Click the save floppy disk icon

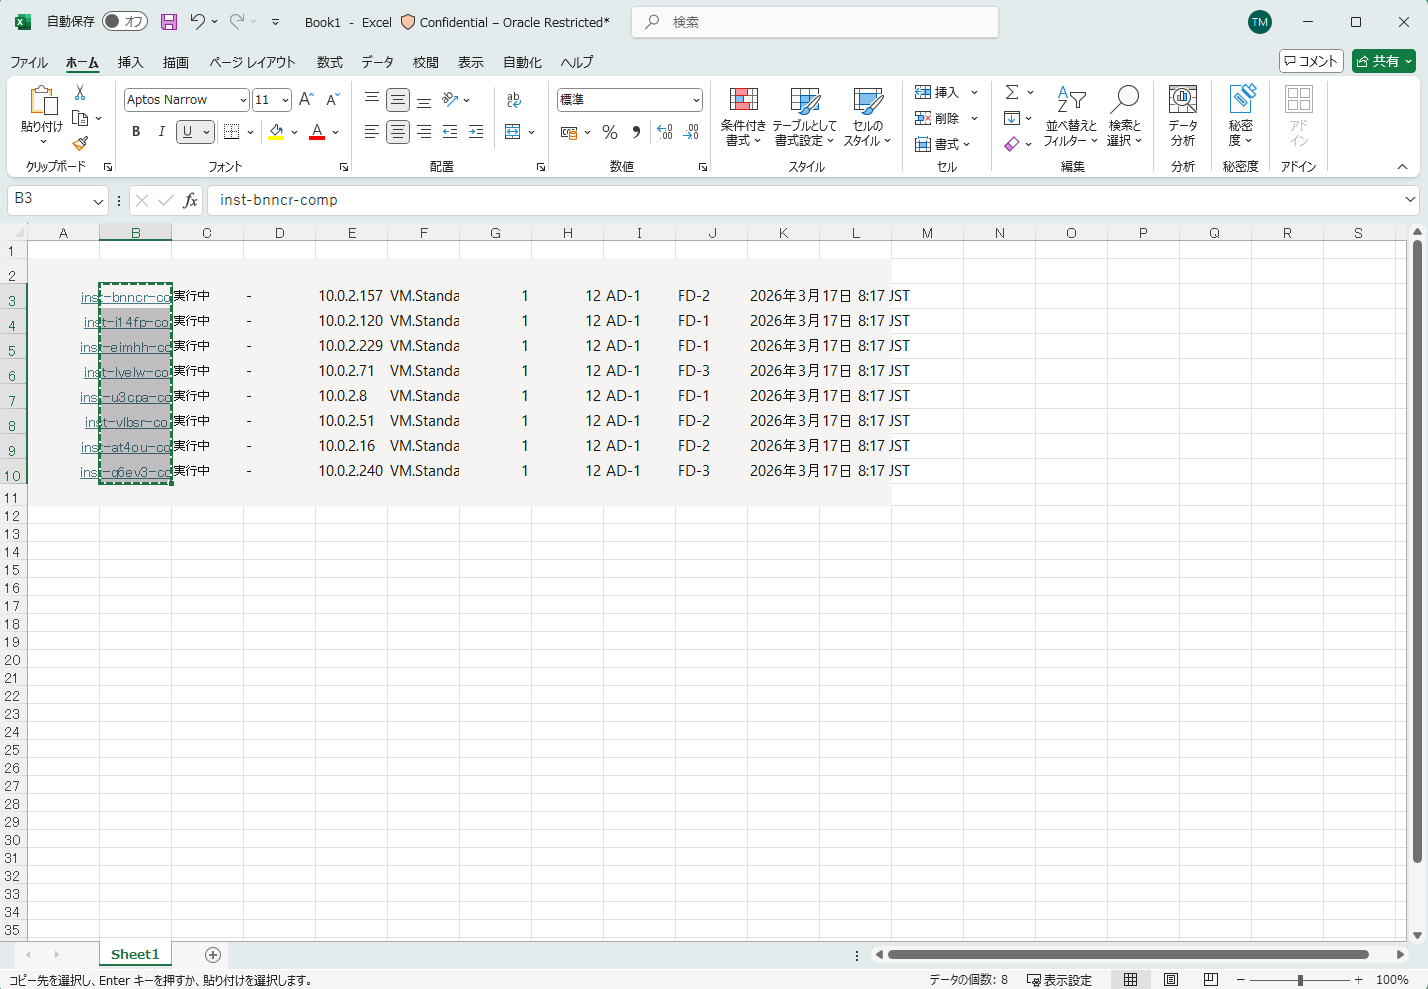click(169, 22)
